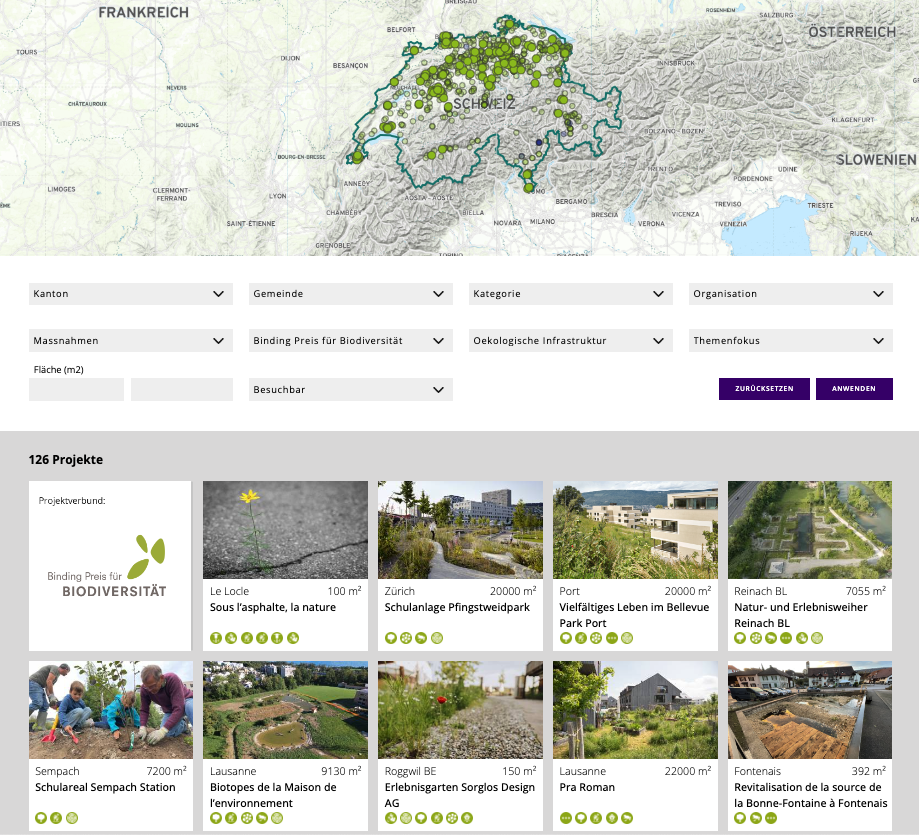
Task: Click first category icon under Schulareal Sempach Station
Action: [x=41, y=818]
